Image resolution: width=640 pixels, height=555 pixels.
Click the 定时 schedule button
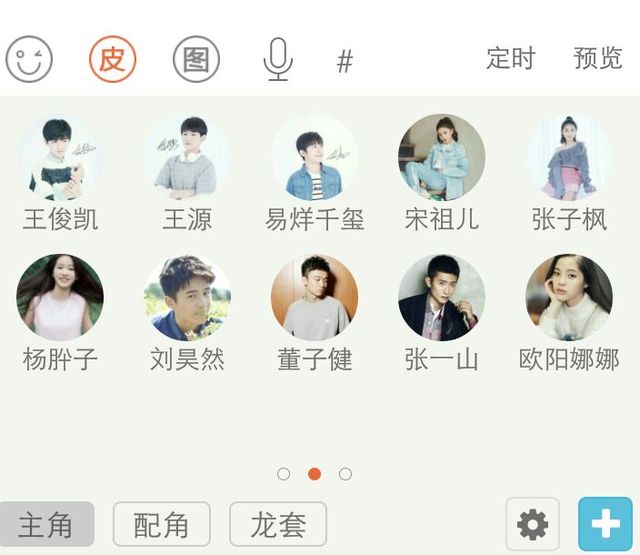tap(511, 58)
